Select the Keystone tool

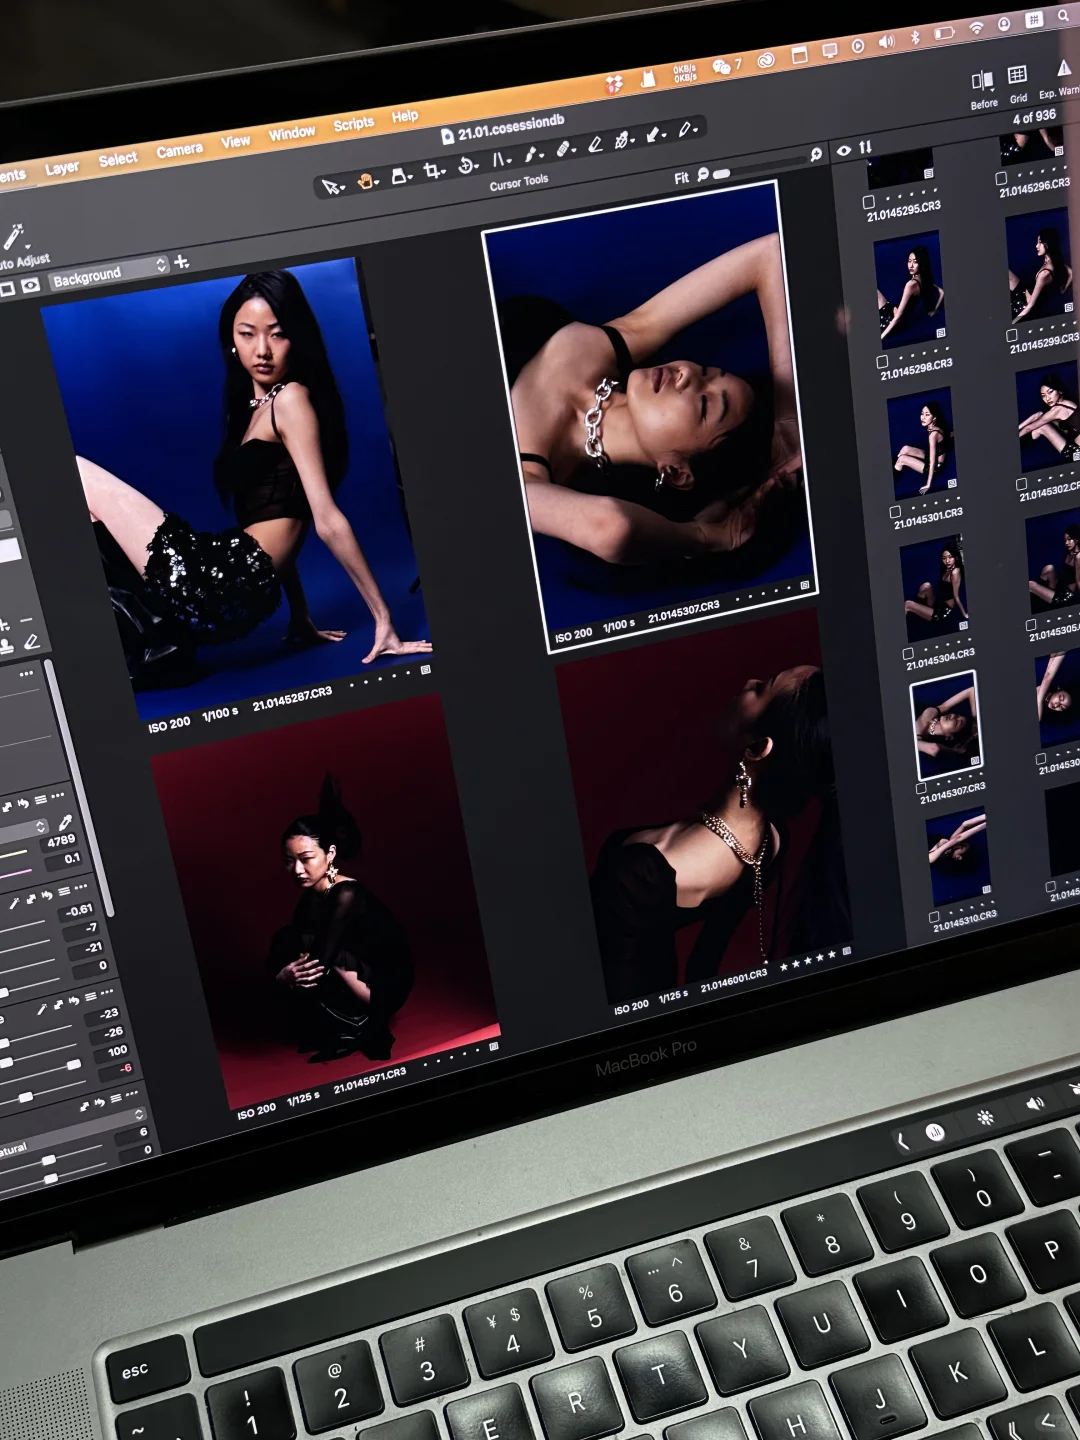[499, 159]
